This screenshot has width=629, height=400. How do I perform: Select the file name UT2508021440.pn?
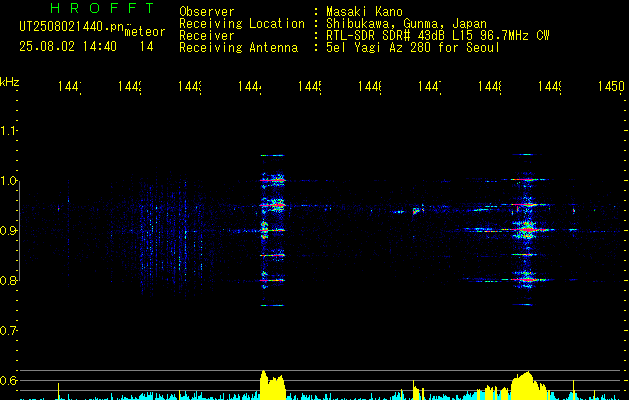pos(71,27)
